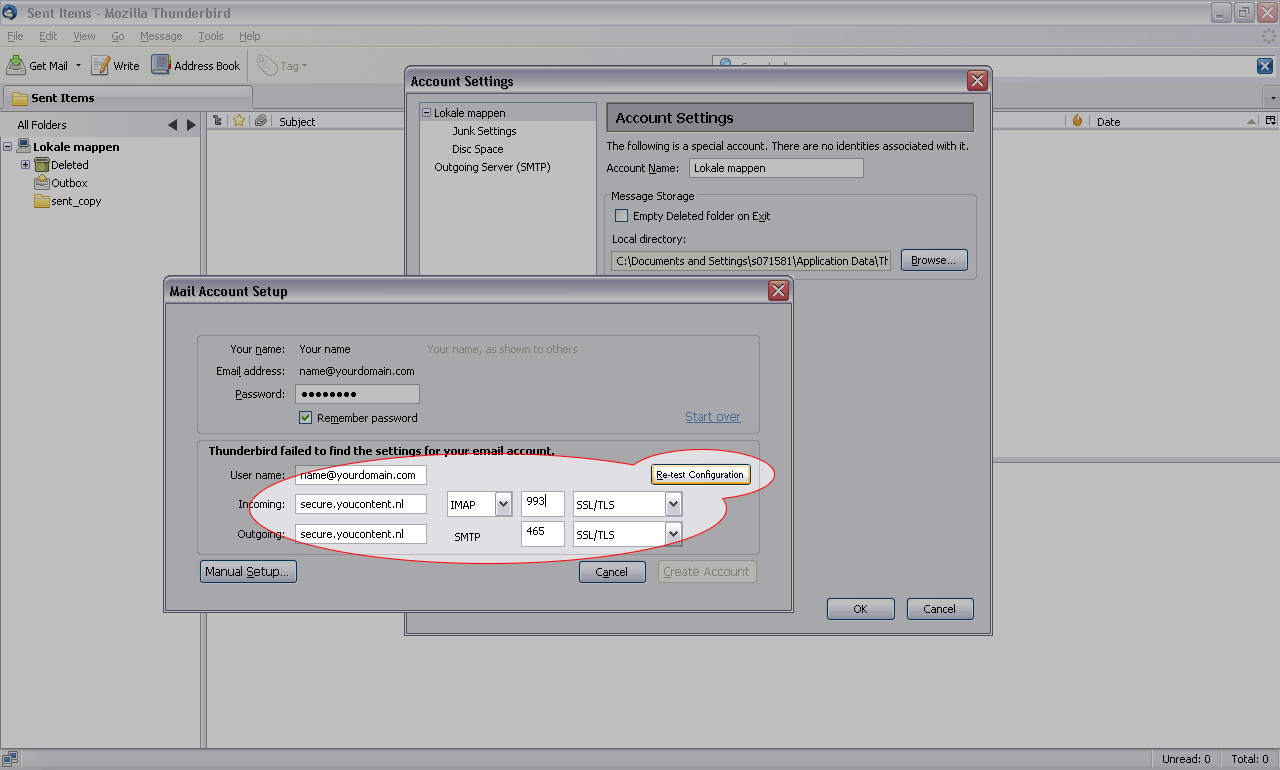1280x770 pixels.
Task: Select Outgoing Server (SMTP) in settings tree
Action: pyautogui.click(x=492, y=167)
